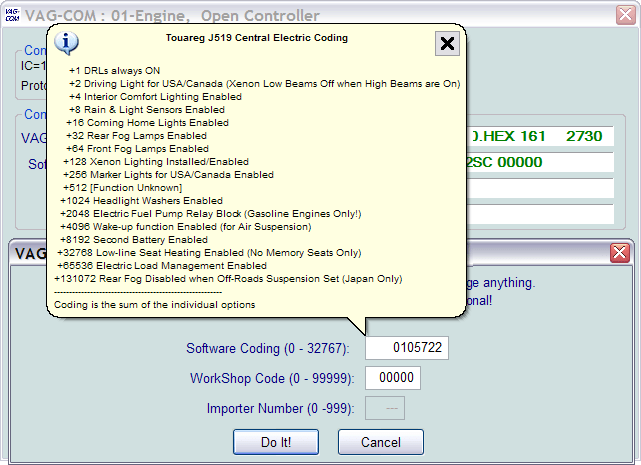
Task: Click '+1 DRLs always ON' line
Action: pyautogui.click(x=114, y=71)
